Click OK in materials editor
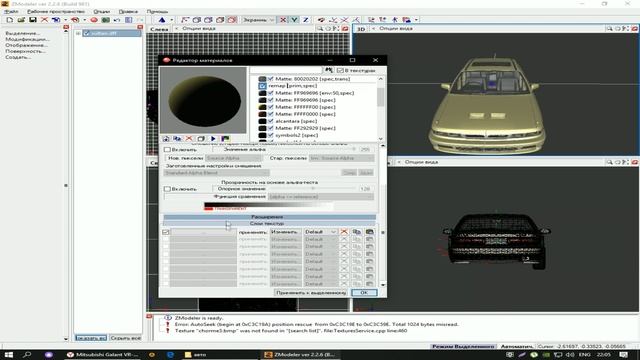640x360 pixels. (364, 293)
